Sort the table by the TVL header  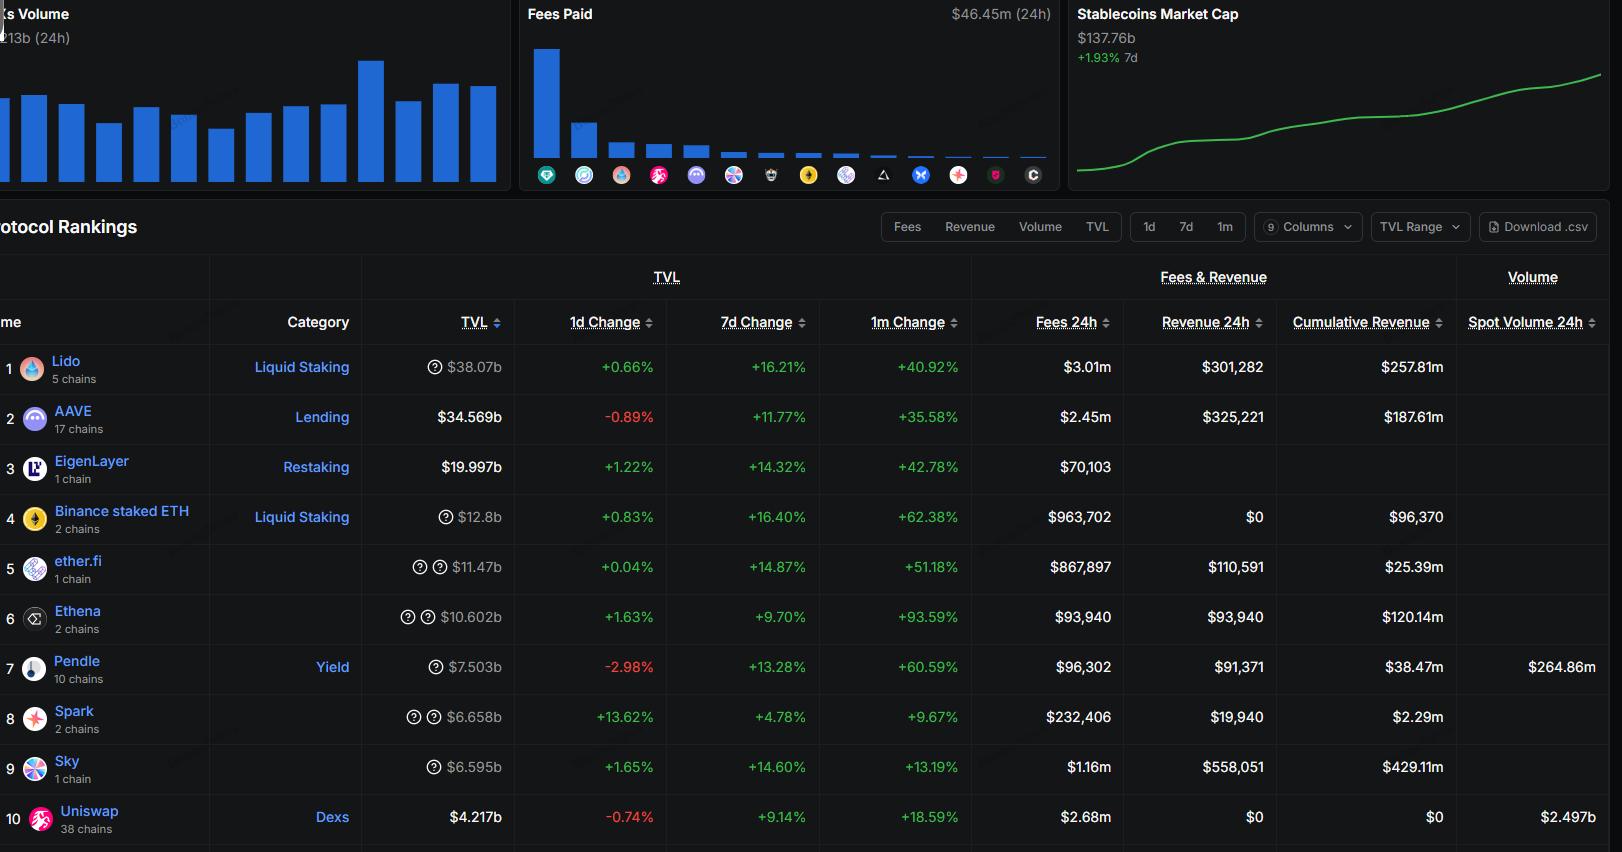[x=481, y=322]
